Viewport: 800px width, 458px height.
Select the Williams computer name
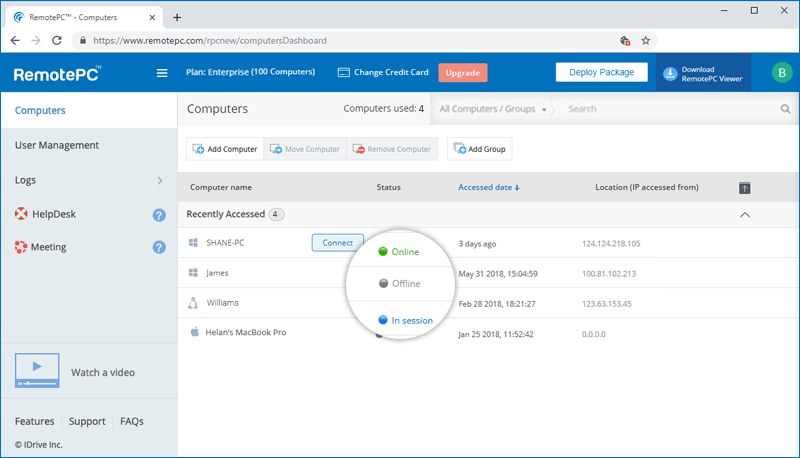[x=222, y=303]
